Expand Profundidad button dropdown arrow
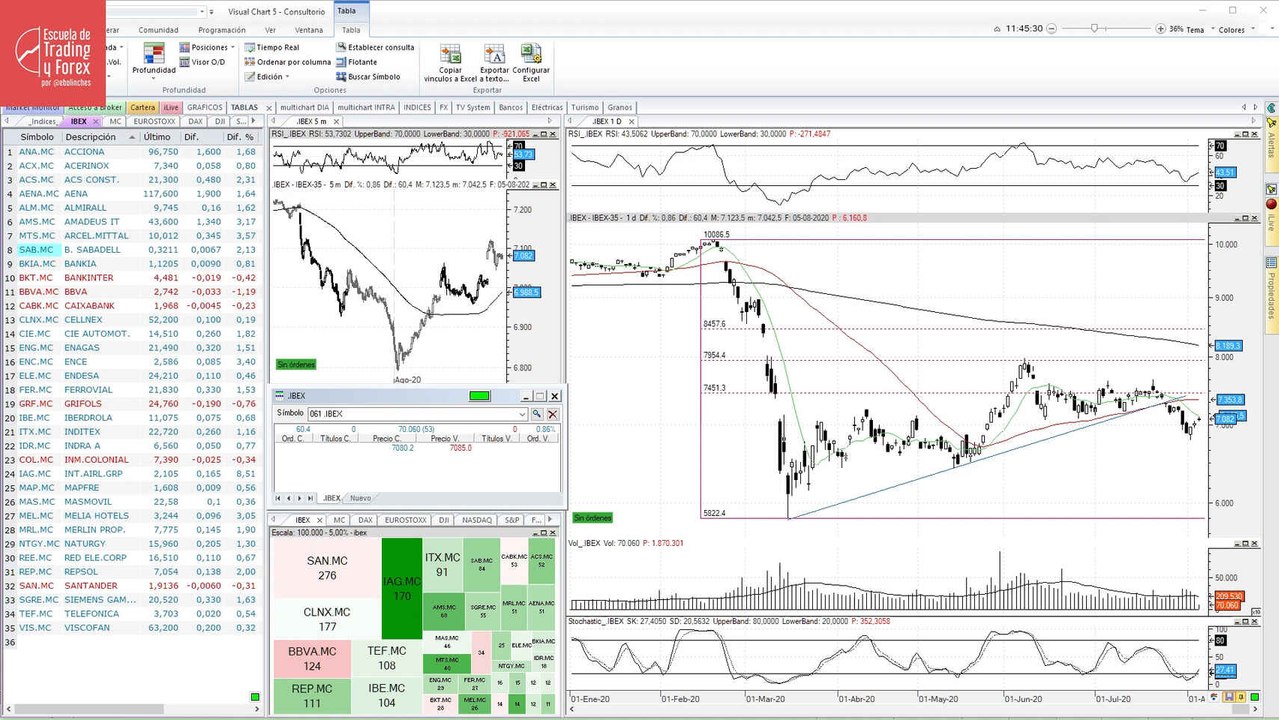The width and height of the screenshot is (1279, 720). tap(154, 78)
